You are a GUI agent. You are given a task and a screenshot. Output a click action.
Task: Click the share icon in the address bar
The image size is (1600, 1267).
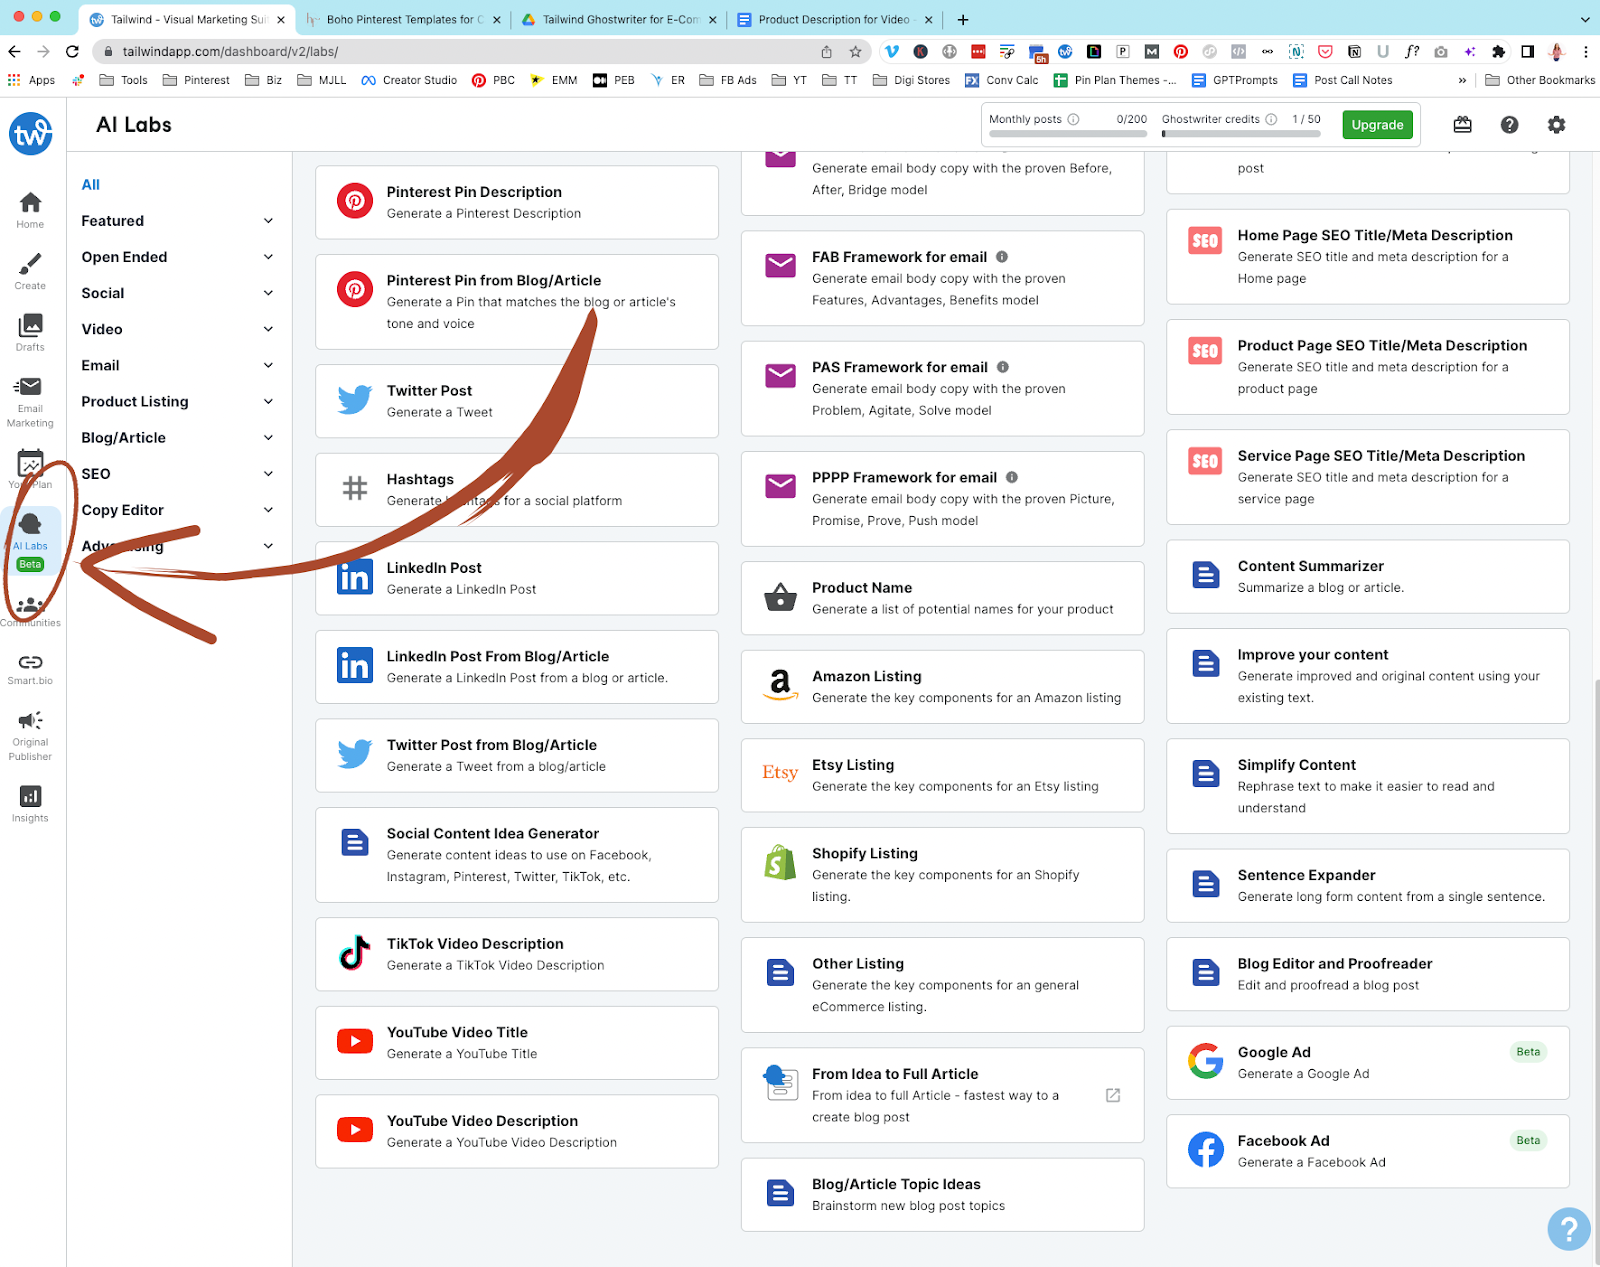(826, 52)
